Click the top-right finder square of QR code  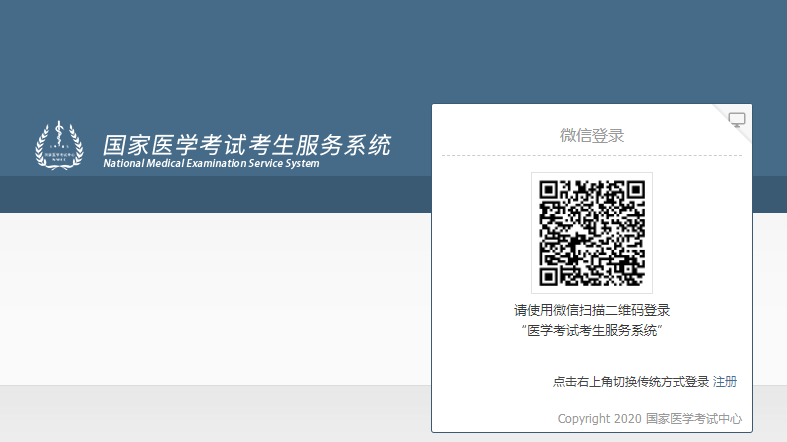click(634, 190)
